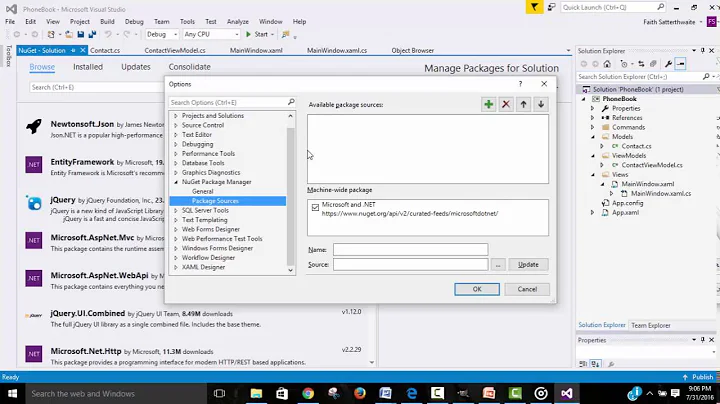Click Save All icon in toolbar
Viewport: 720px width, 404px height.
[92, 34]
